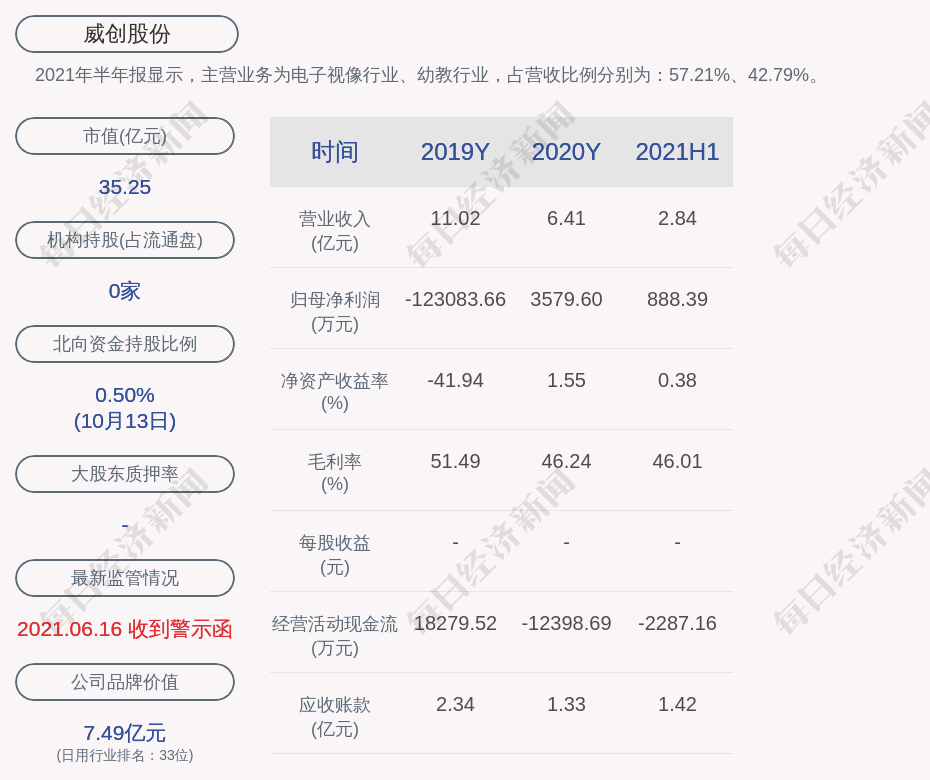This screenshot has width=930, height=780.
Task: Click the 归母净利润 value -123083.66
Action: [x=455, y=299]
